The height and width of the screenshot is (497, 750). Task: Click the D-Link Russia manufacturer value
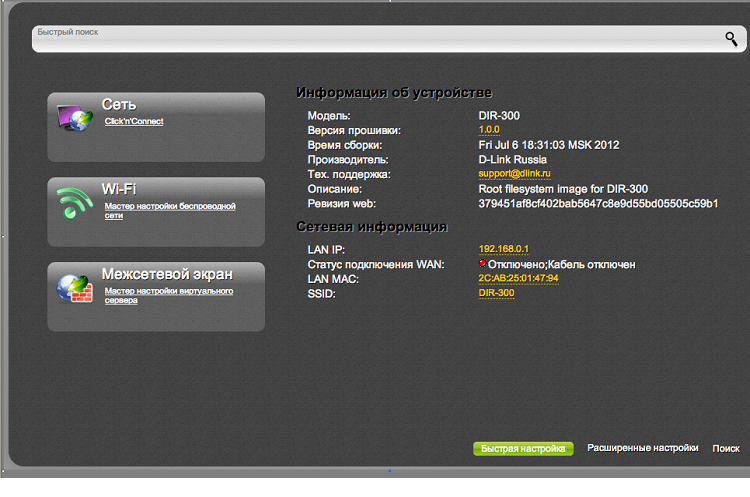tap(512, 159)
